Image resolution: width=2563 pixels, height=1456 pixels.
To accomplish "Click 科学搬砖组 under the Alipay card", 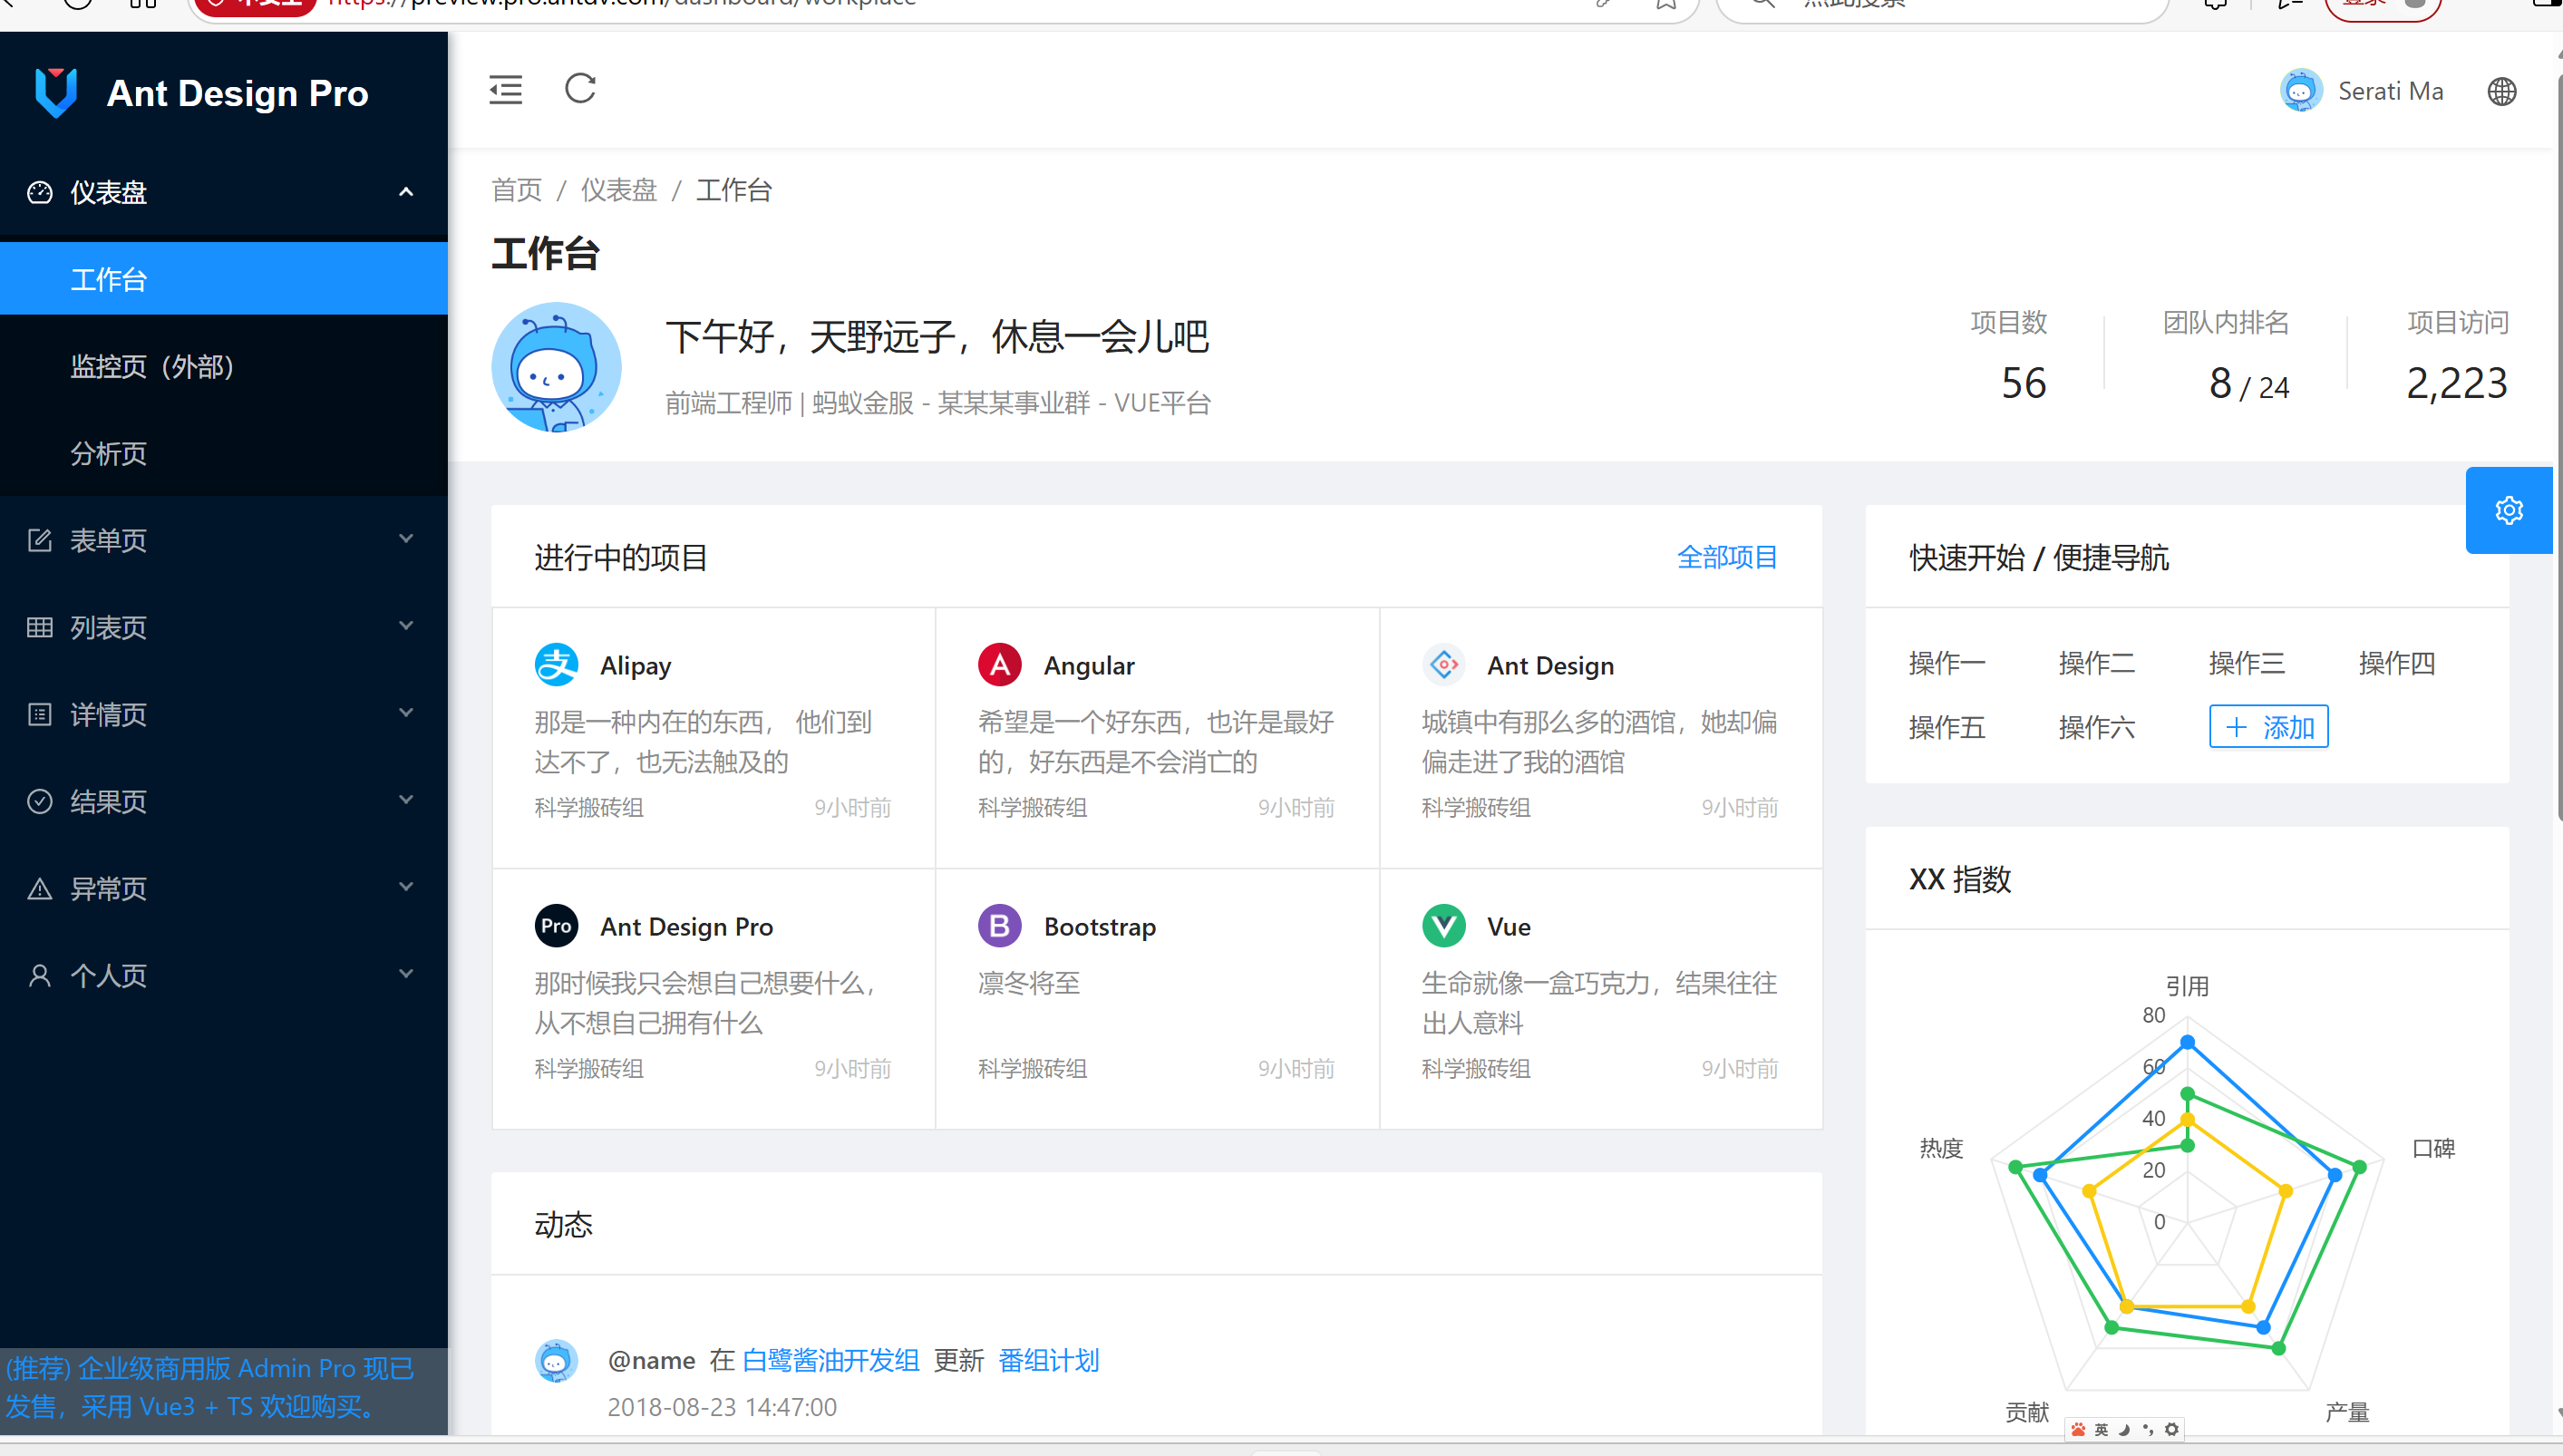I will coord(589,807).
